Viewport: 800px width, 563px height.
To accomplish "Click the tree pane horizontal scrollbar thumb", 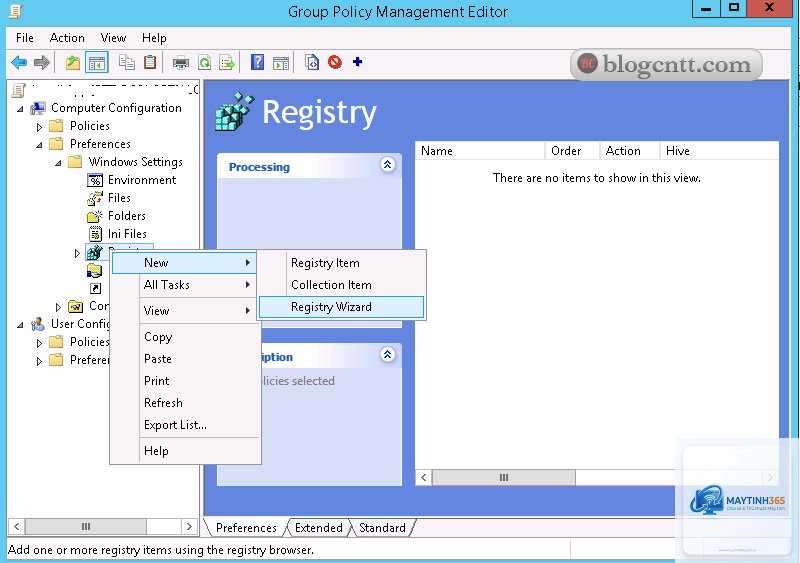I will [x=86, y=526].
